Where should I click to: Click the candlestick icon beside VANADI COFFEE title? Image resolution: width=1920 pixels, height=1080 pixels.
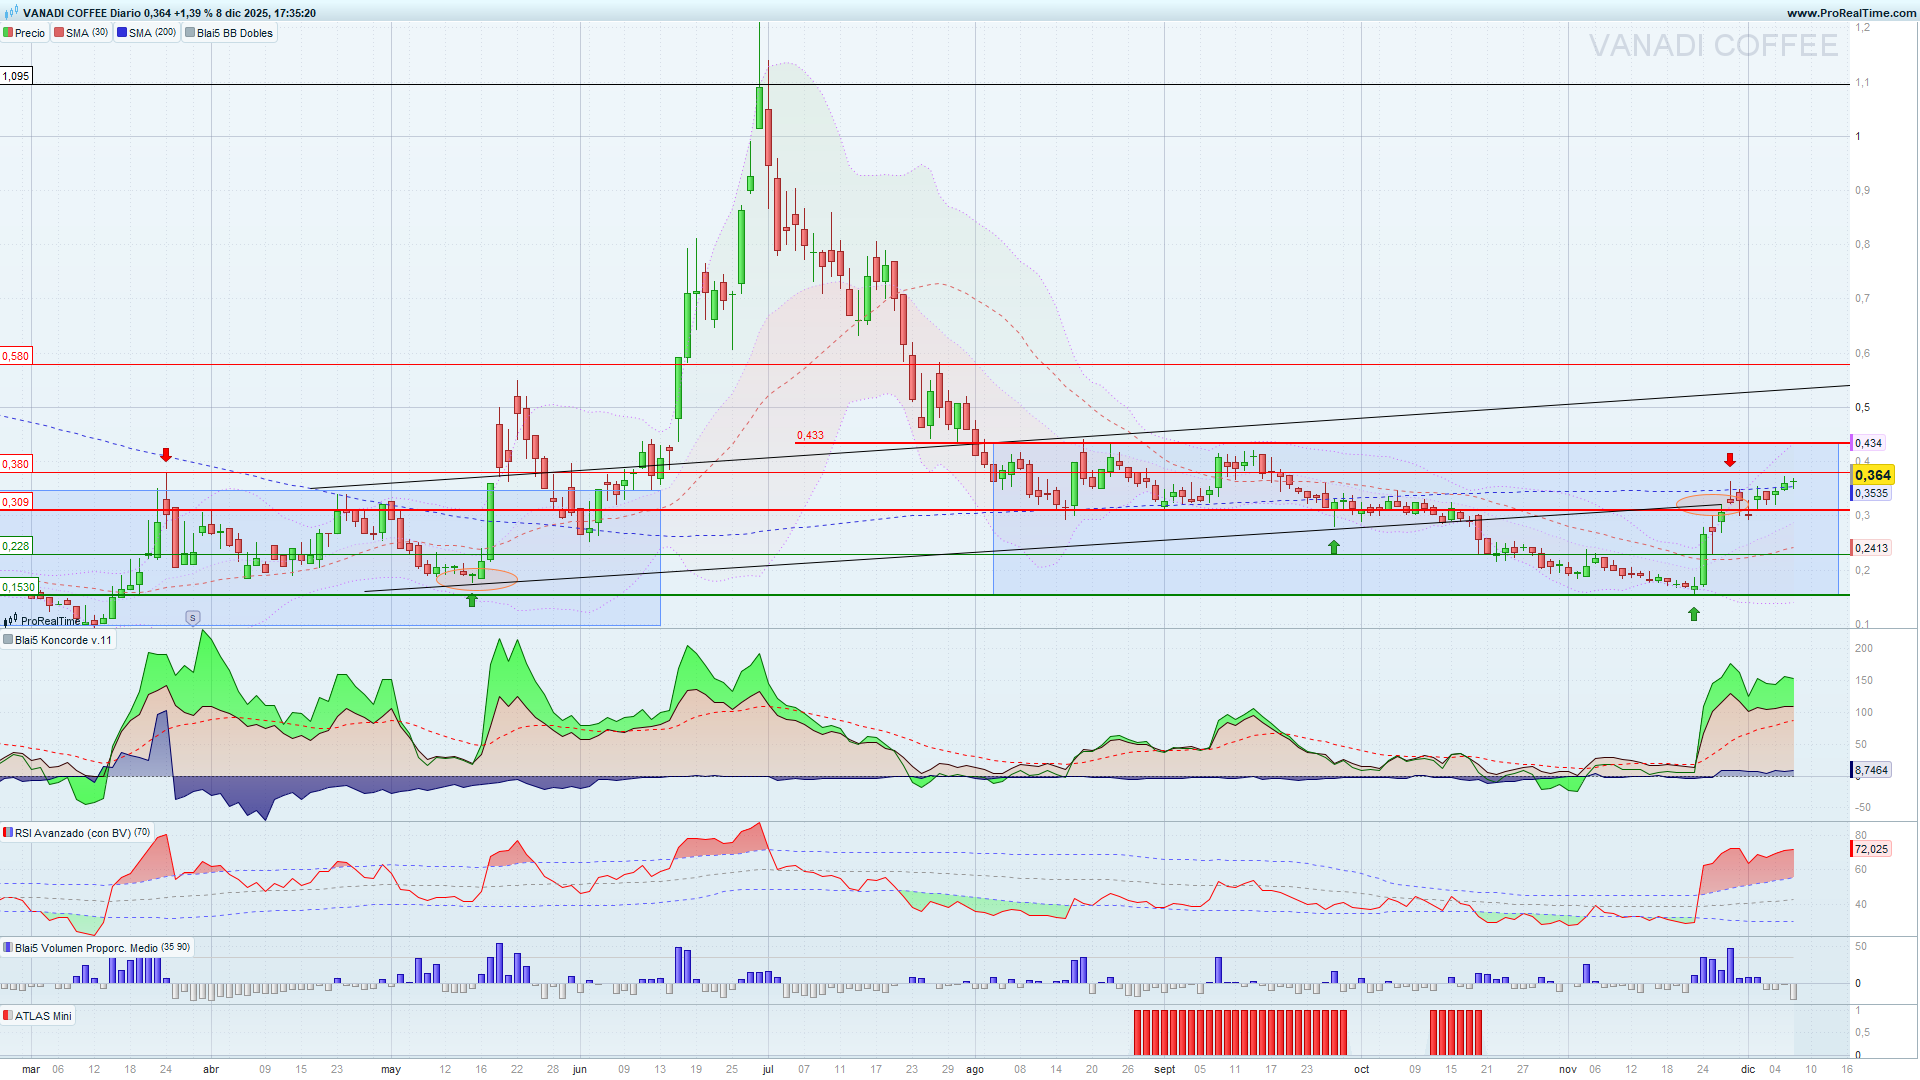click(12, 13)
